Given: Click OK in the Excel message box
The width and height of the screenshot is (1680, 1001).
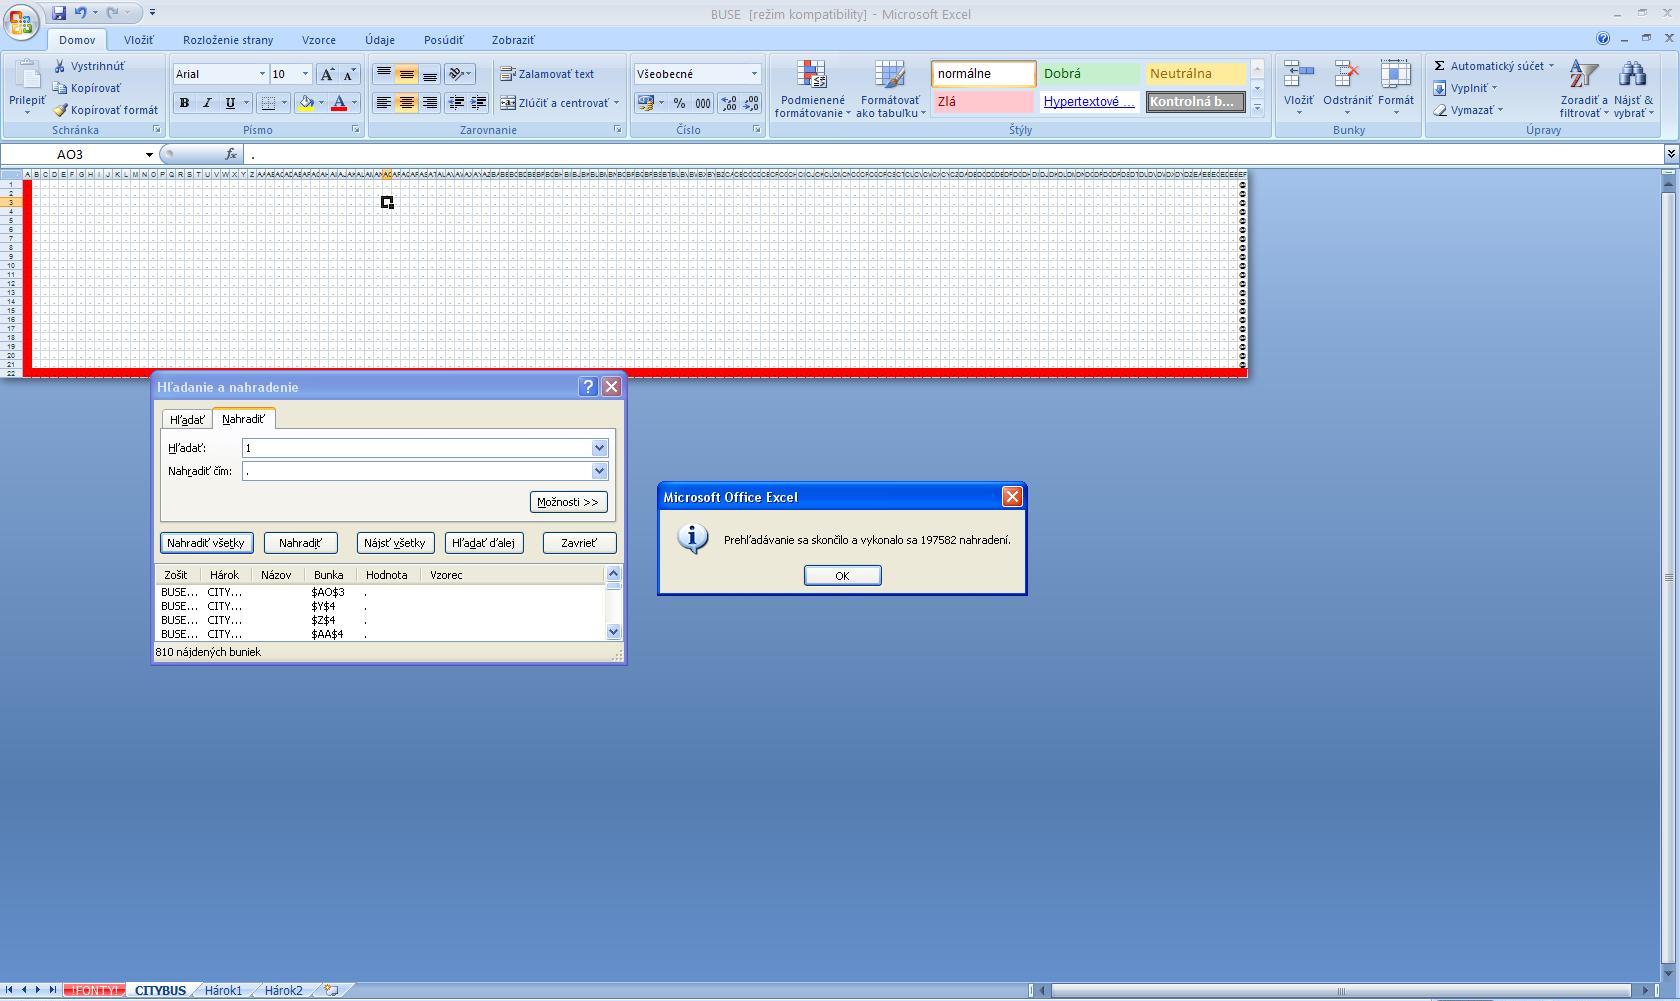Looking at the screenshot, I should click(842, 575).
